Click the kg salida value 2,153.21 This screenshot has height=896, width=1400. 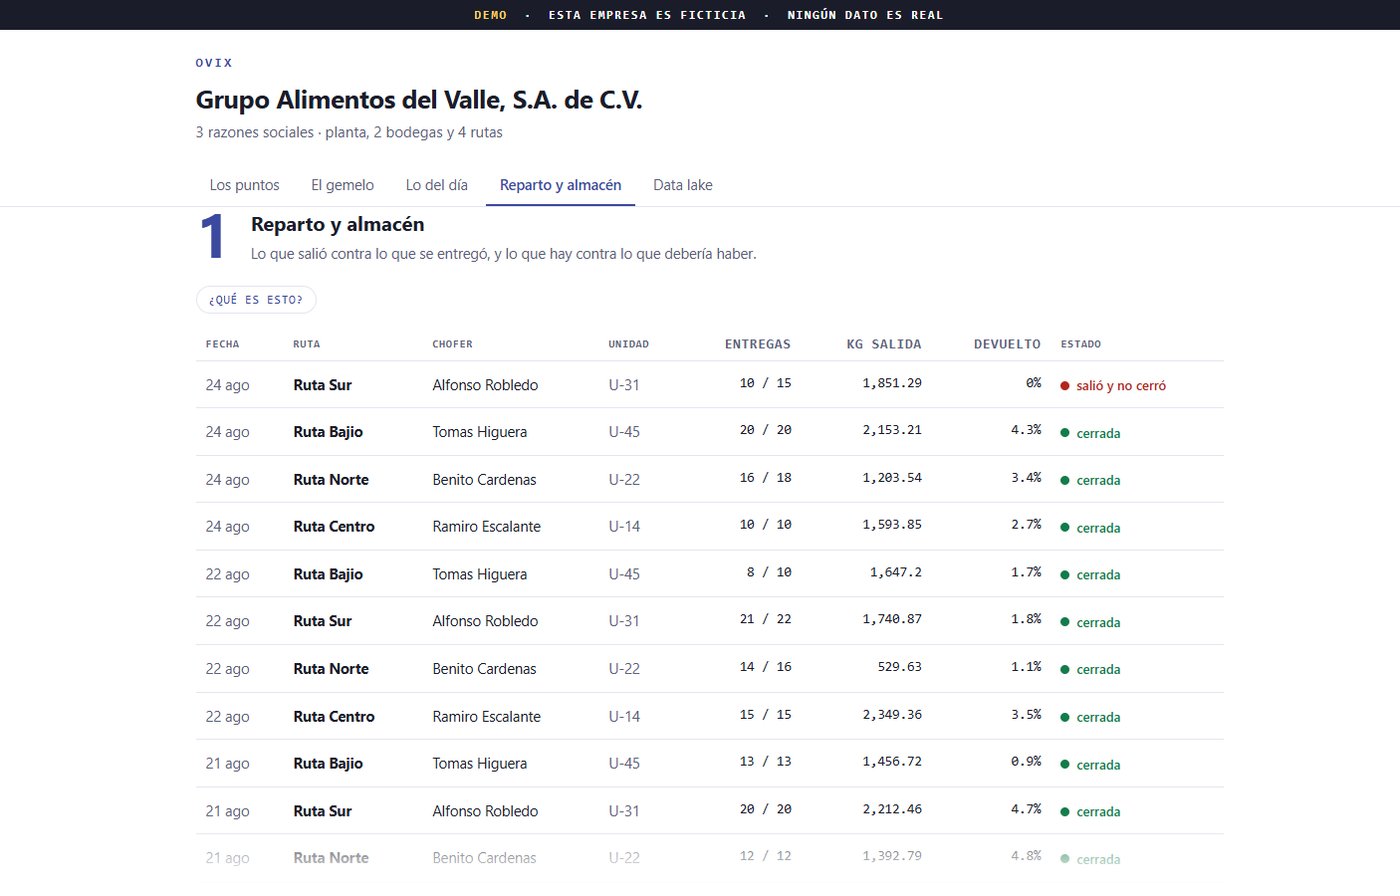(892, 430)
